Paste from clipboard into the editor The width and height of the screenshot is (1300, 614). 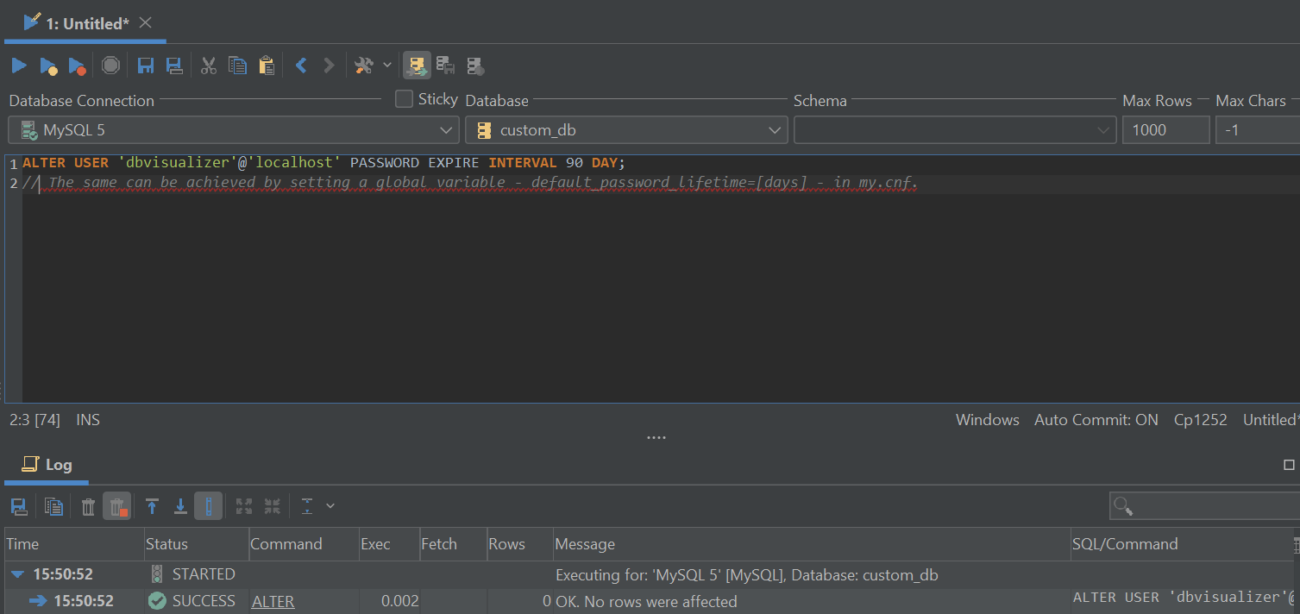(266, 65)
